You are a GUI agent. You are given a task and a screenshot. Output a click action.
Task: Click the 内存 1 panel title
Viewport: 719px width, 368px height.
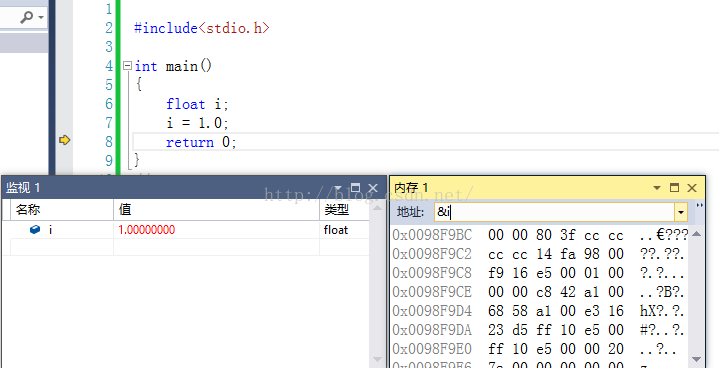click(x=411, y=187)
